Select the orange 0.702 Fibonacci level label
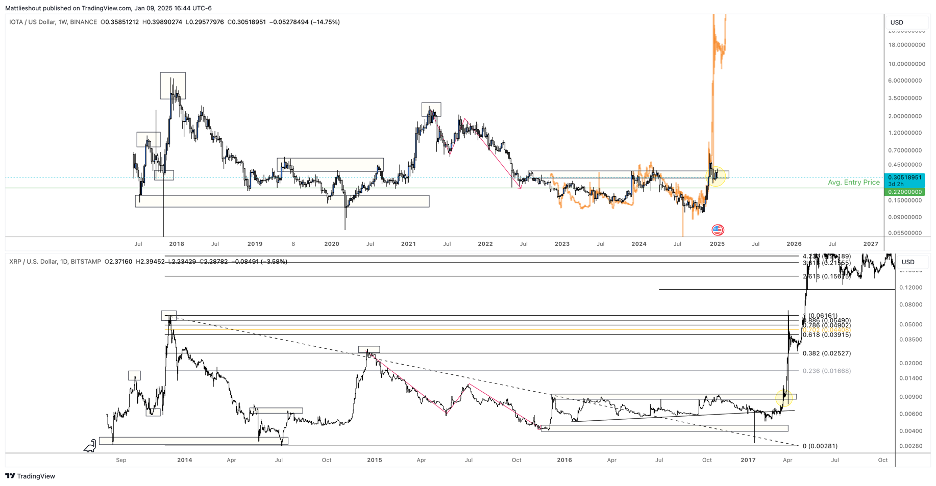This screenshot has width=936, height=486. (x=827, y=330)
